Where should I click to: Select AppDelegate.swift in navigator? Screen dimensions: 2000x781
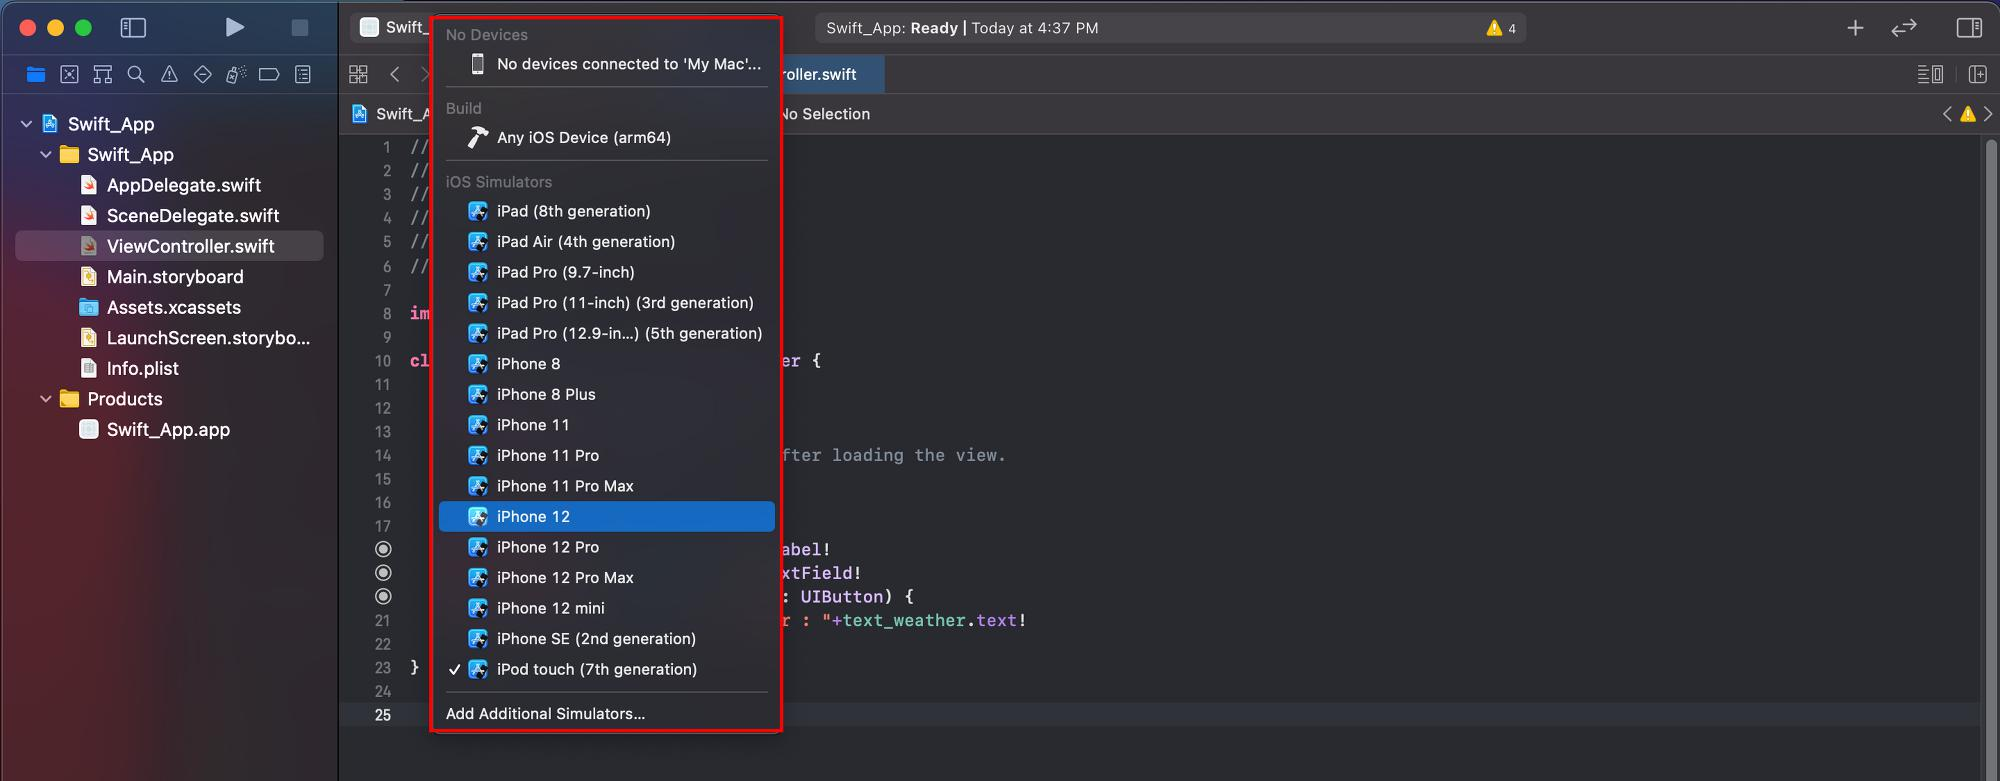tap(184, 185)
